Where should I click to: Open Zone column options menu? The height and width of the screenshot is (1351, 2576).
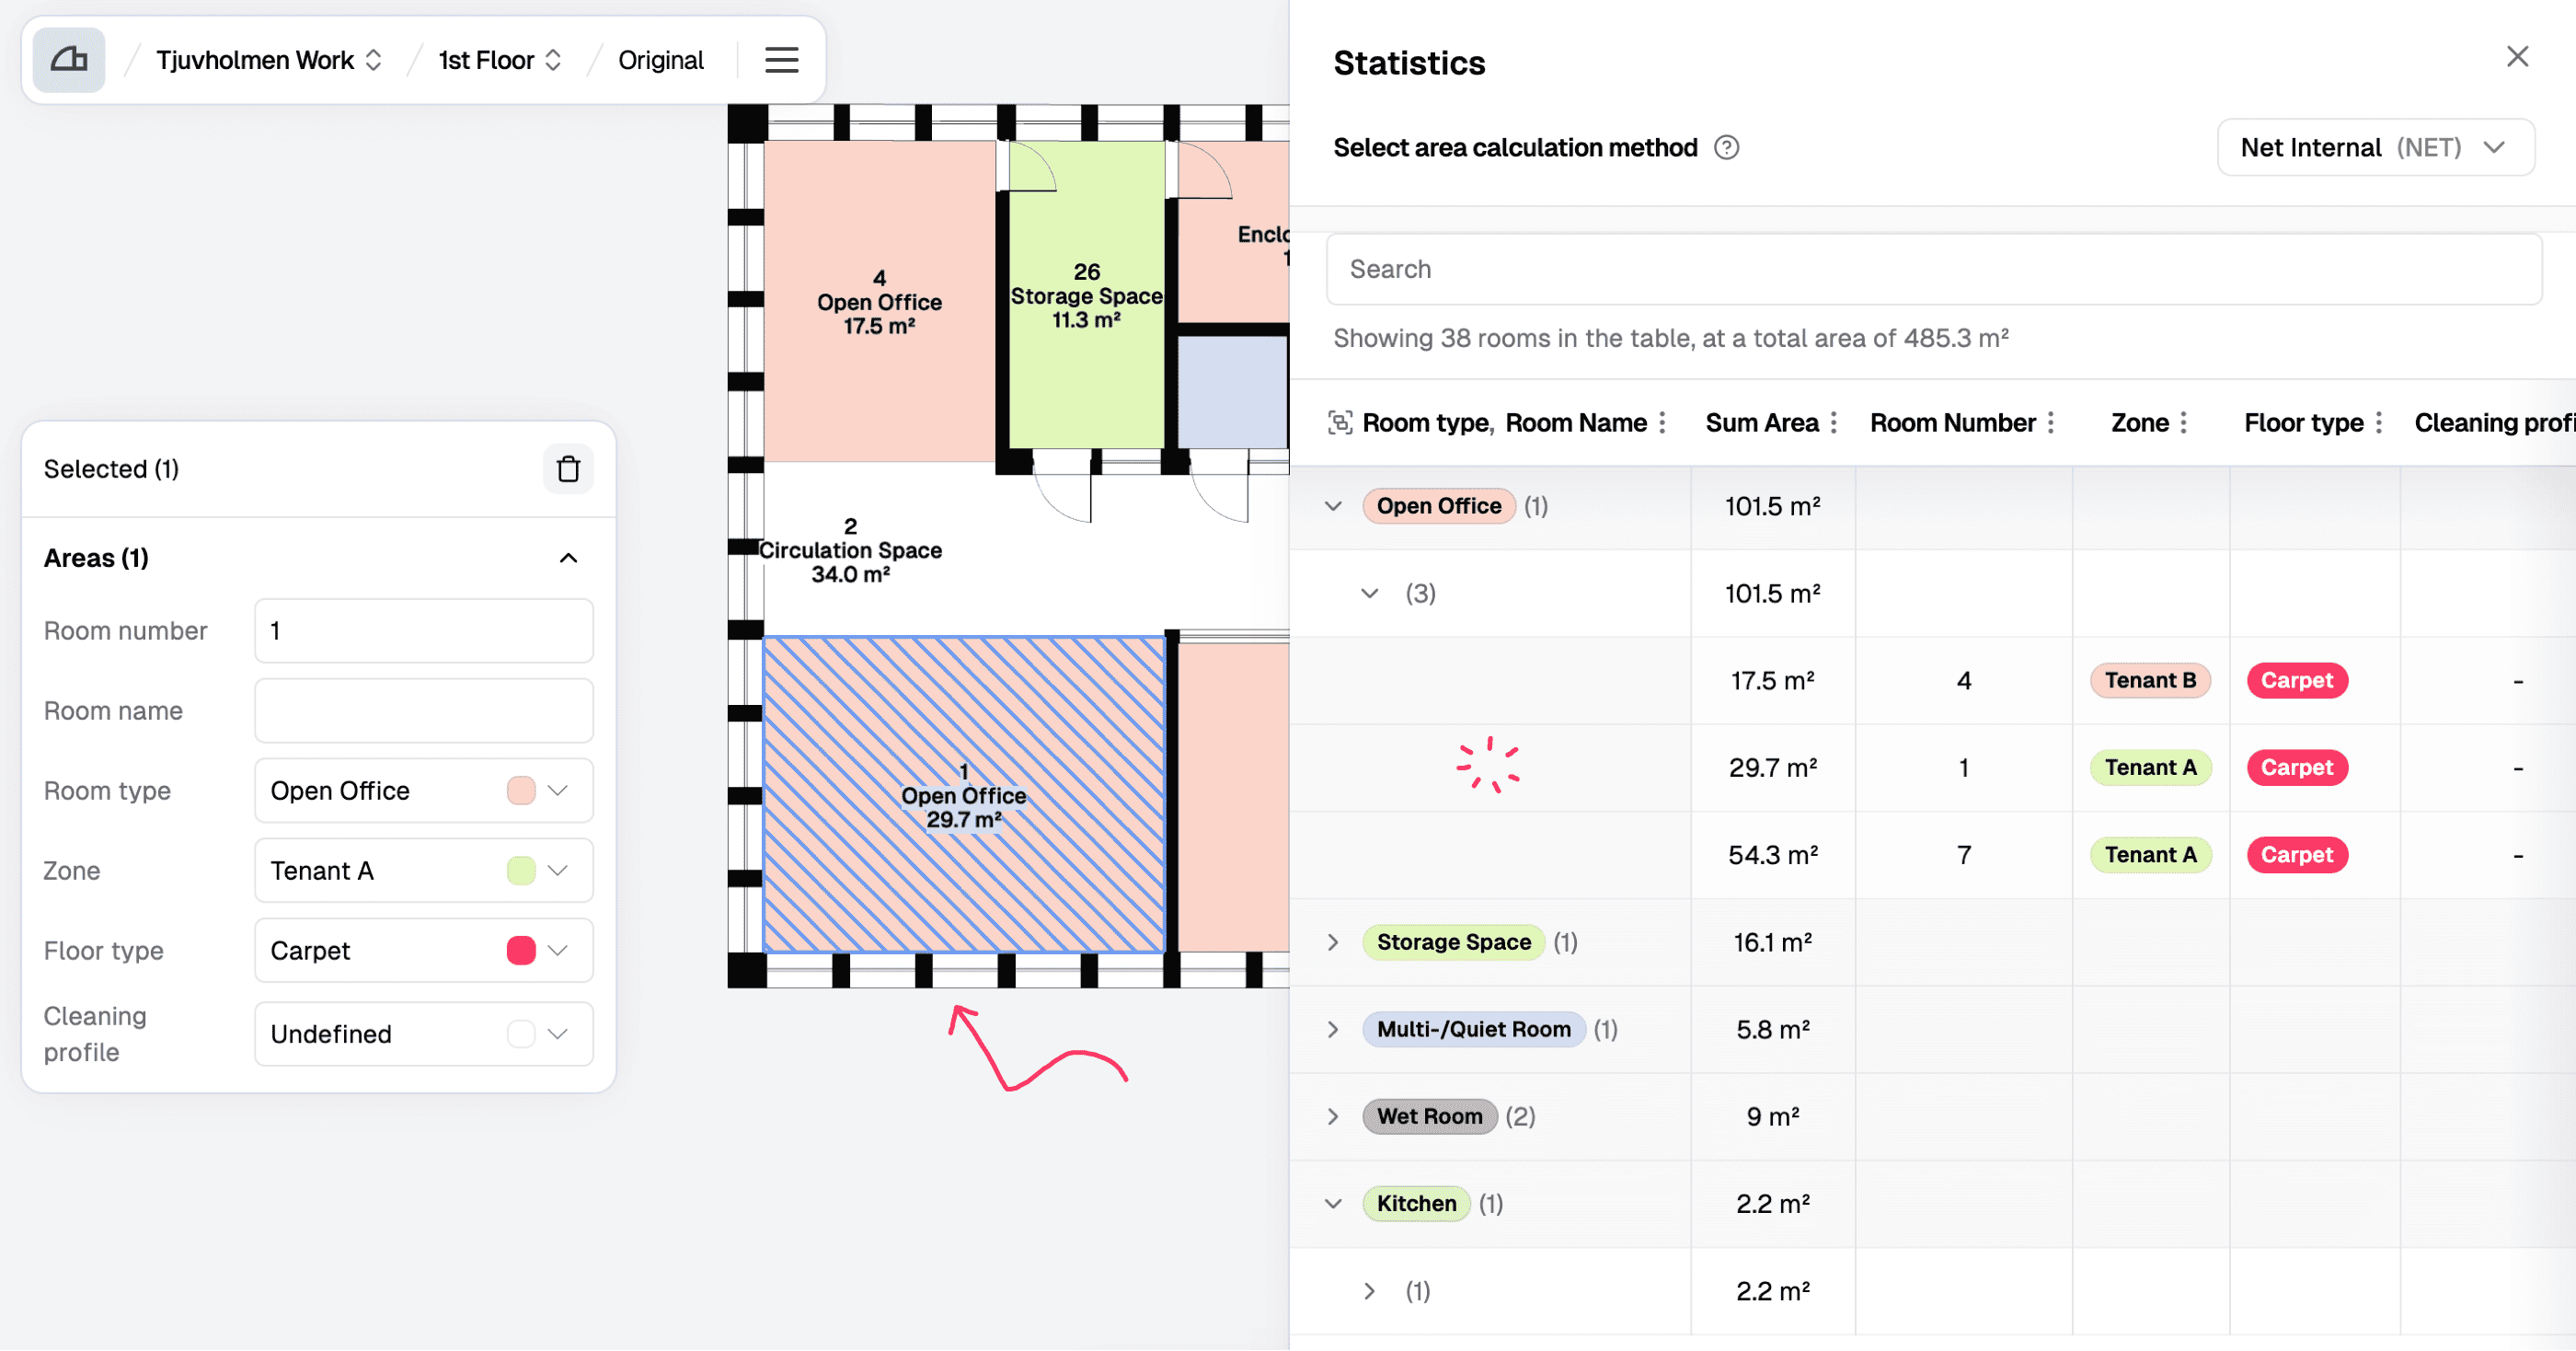2184,423
